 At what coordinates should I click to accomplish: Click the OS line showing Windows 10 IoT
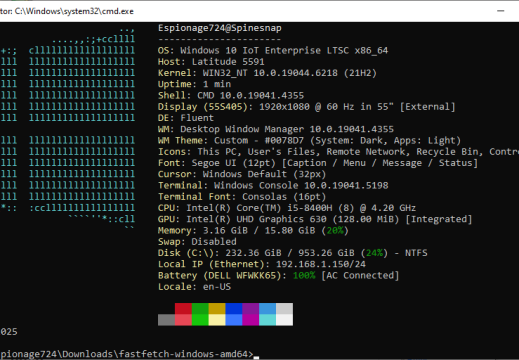273,51
